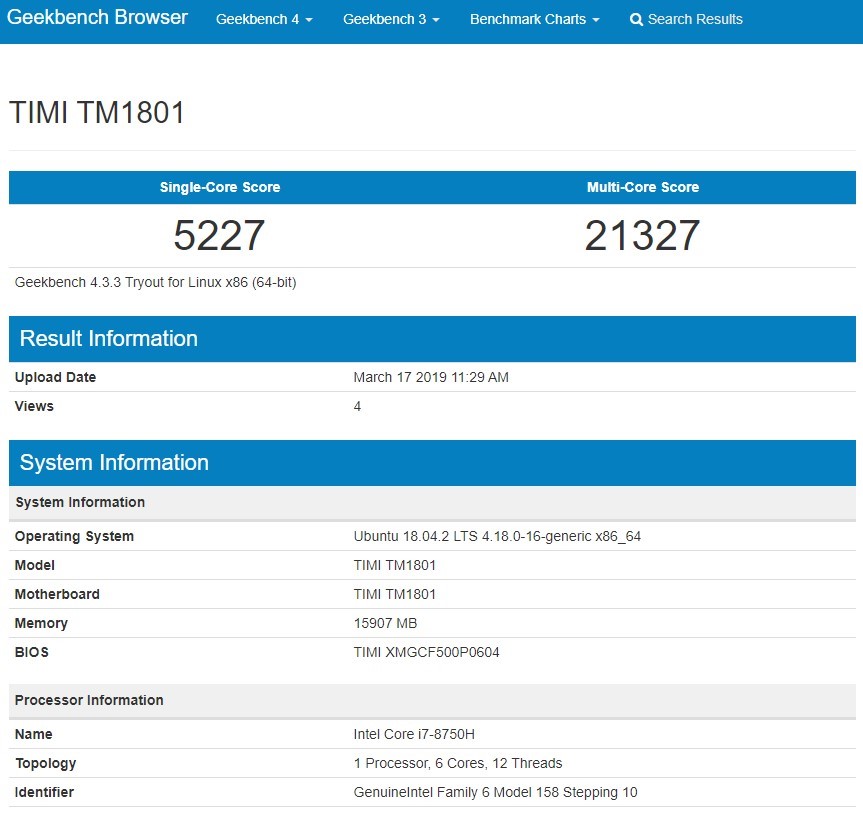Select the single-core score value 5227

[x=219, y=236]
